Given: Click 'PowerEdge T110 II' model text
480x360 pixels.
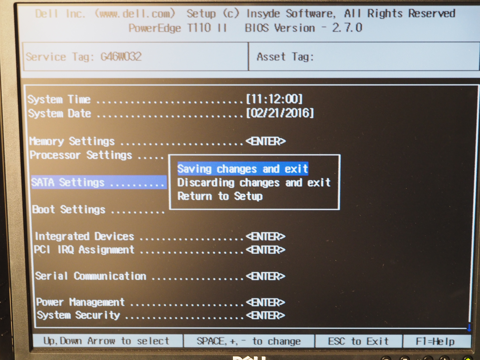Looking at the screenshot, I should (178, 28).
